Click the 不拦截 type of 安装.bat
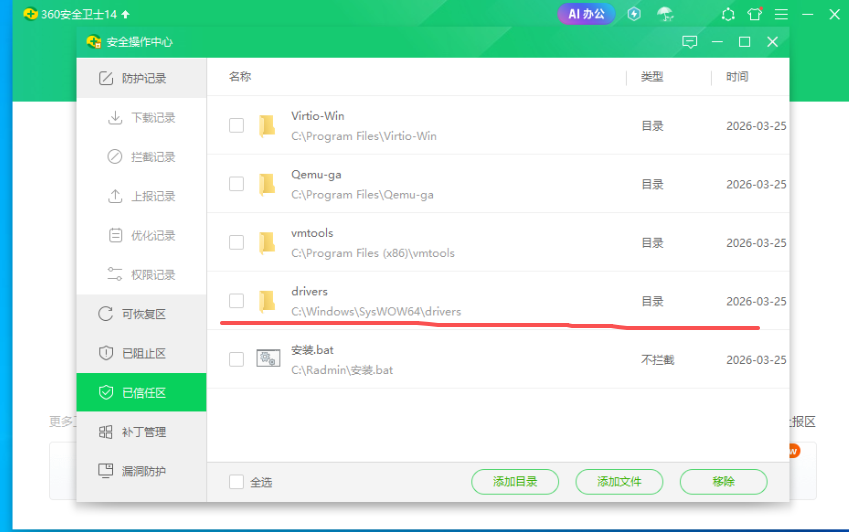This screenshot has height=532, width=849. 657,360
